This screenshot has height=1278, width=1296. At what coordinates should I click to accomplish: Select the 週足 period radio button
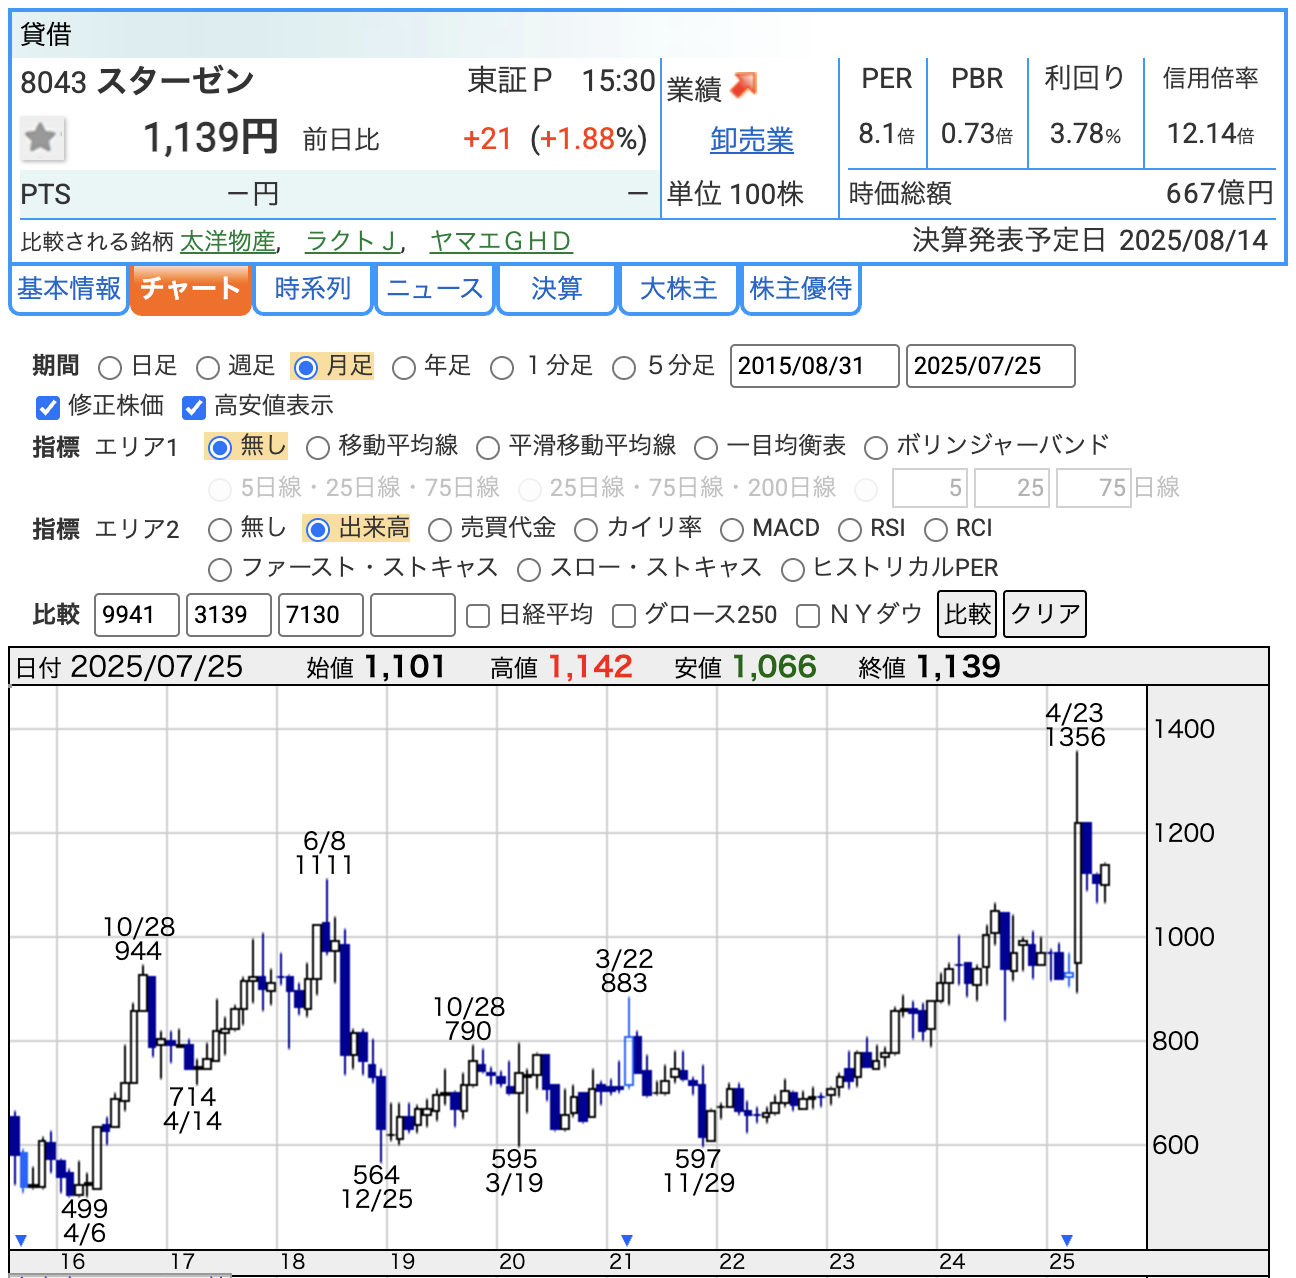click(208, 368)
